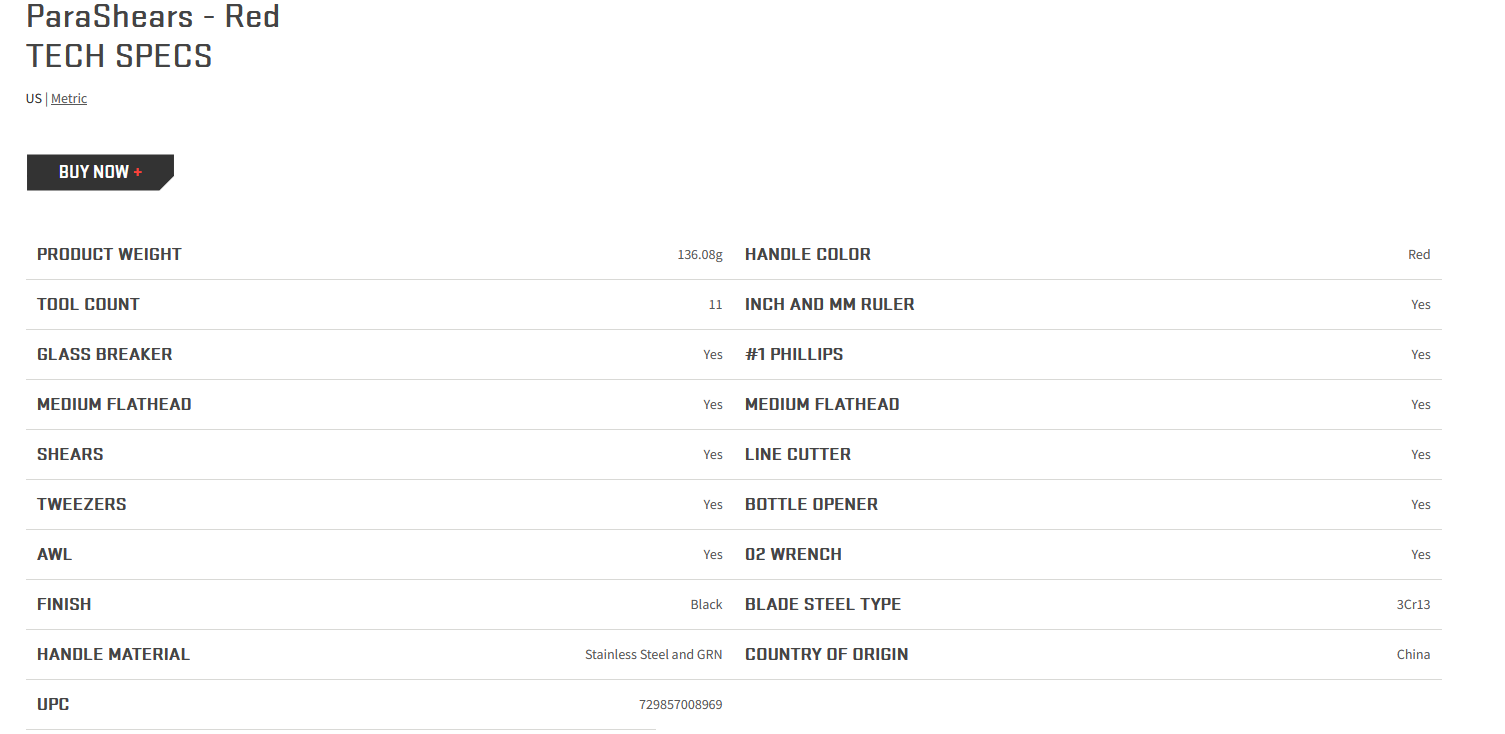The image size is (1505, 734).
Task: Click the Stainless Steel and GRN value
Action: click(x=654, y=654)
